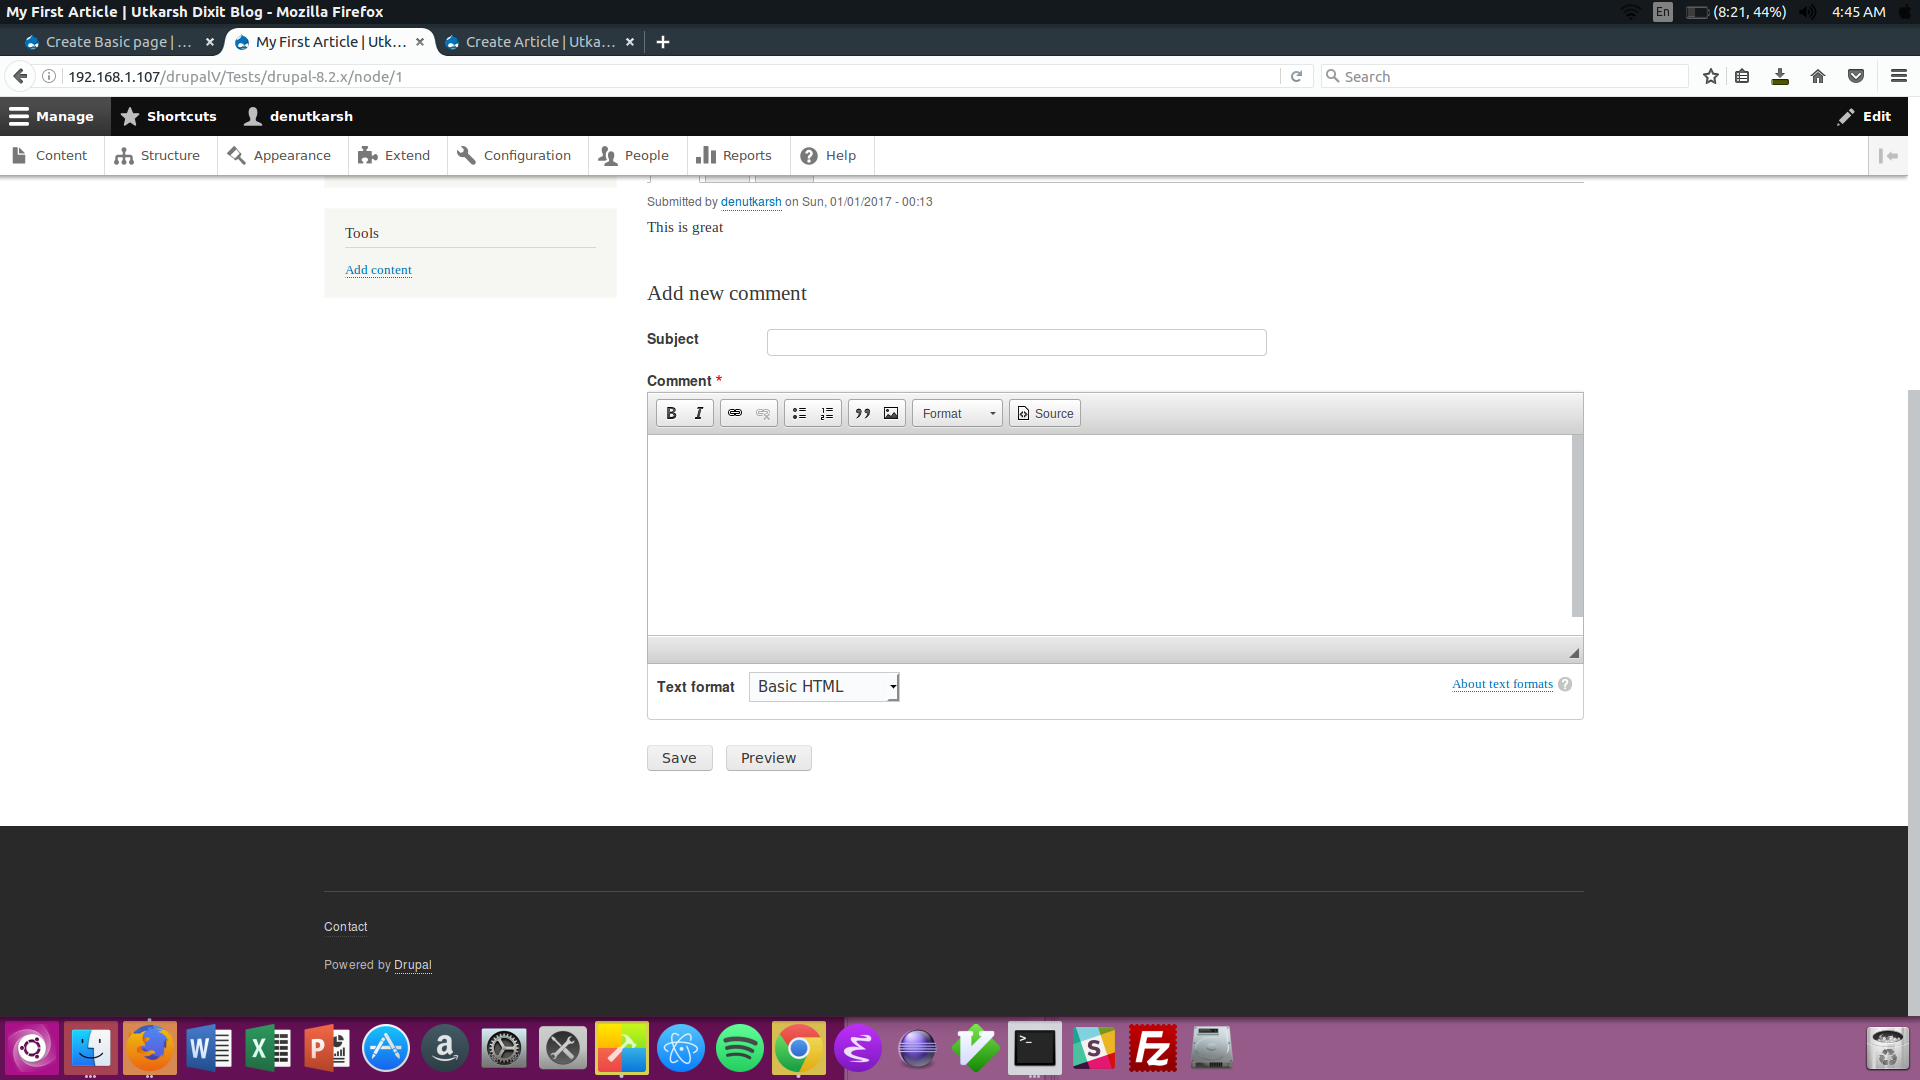
Task: Save the comment
Action: [679, 758]
